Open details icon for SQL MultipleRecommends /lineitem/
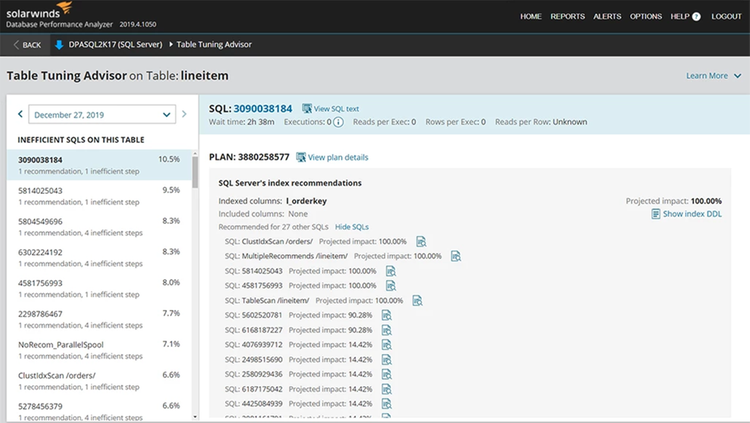The height and width of the screenshot is (423, 750). click(456, 256)
